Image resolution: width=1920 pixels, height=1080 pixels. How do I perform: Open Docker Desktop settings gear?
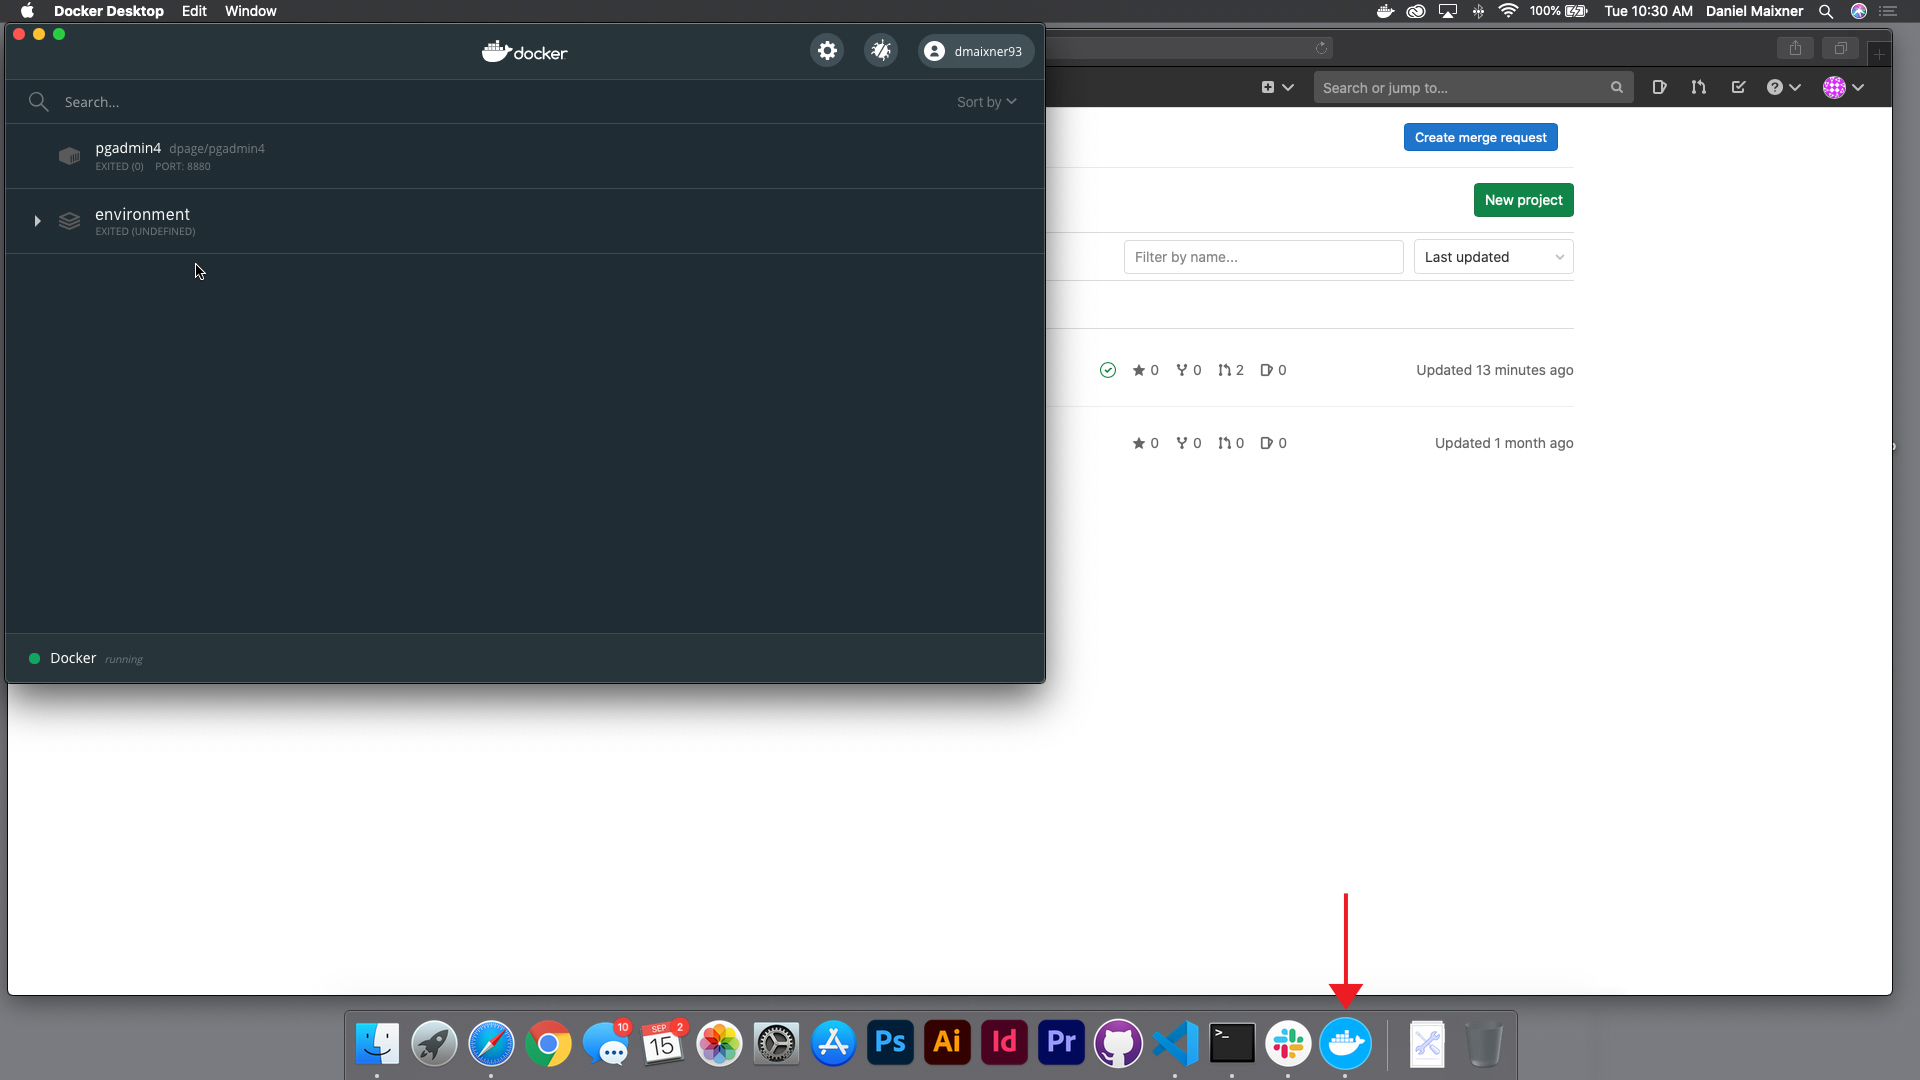pyautogui.click(x=827, y=50)
